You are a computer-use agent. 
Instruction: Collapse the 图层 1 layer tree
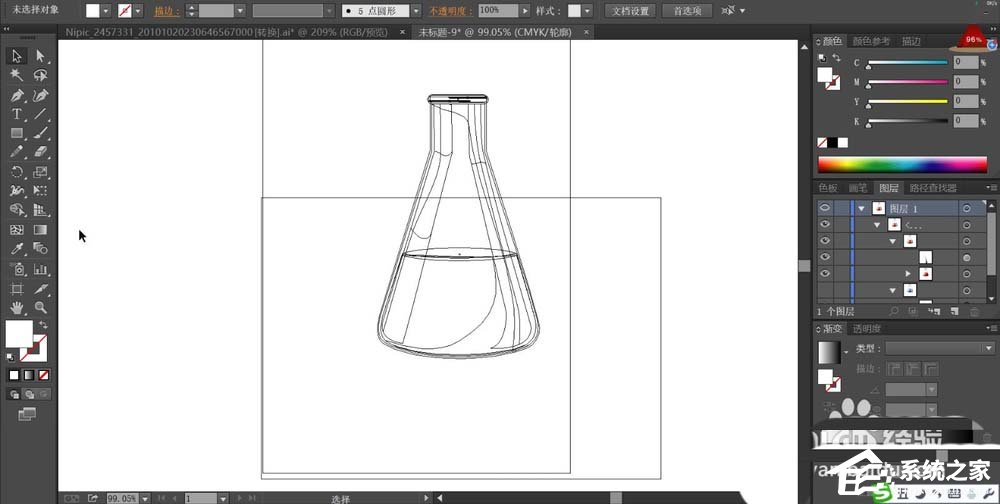[860, 208]
